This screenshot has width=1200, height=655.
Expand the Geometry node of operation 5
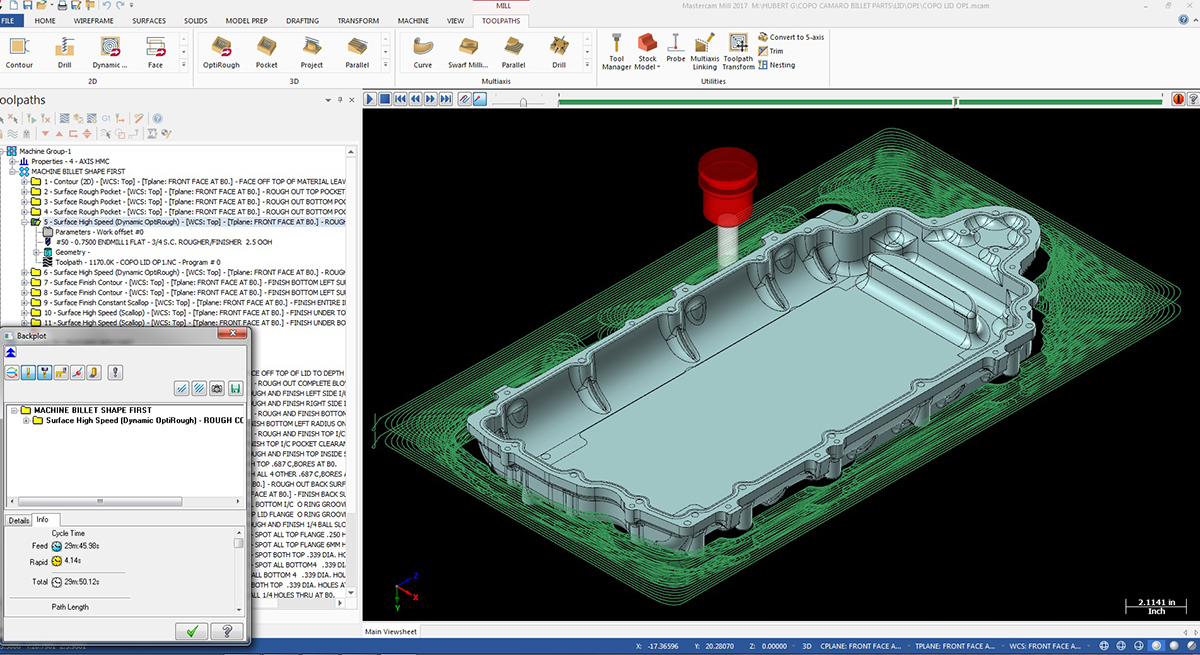[x=36, y=252]
